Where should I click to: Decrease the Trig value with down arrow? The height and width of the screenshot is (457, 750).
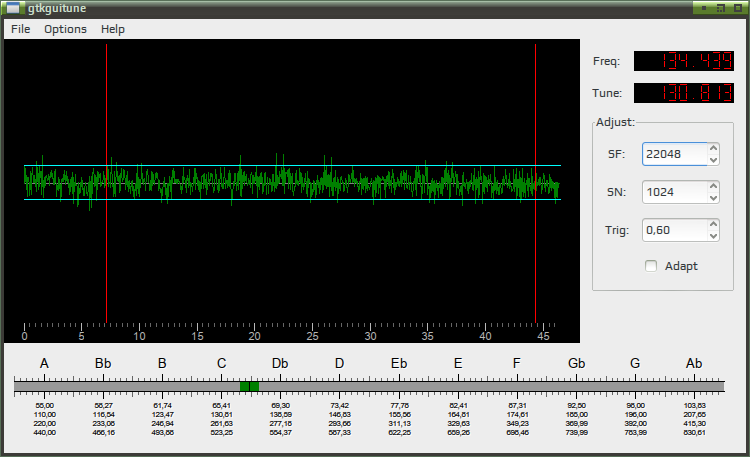pyautogui.click(x=713, y=235)
